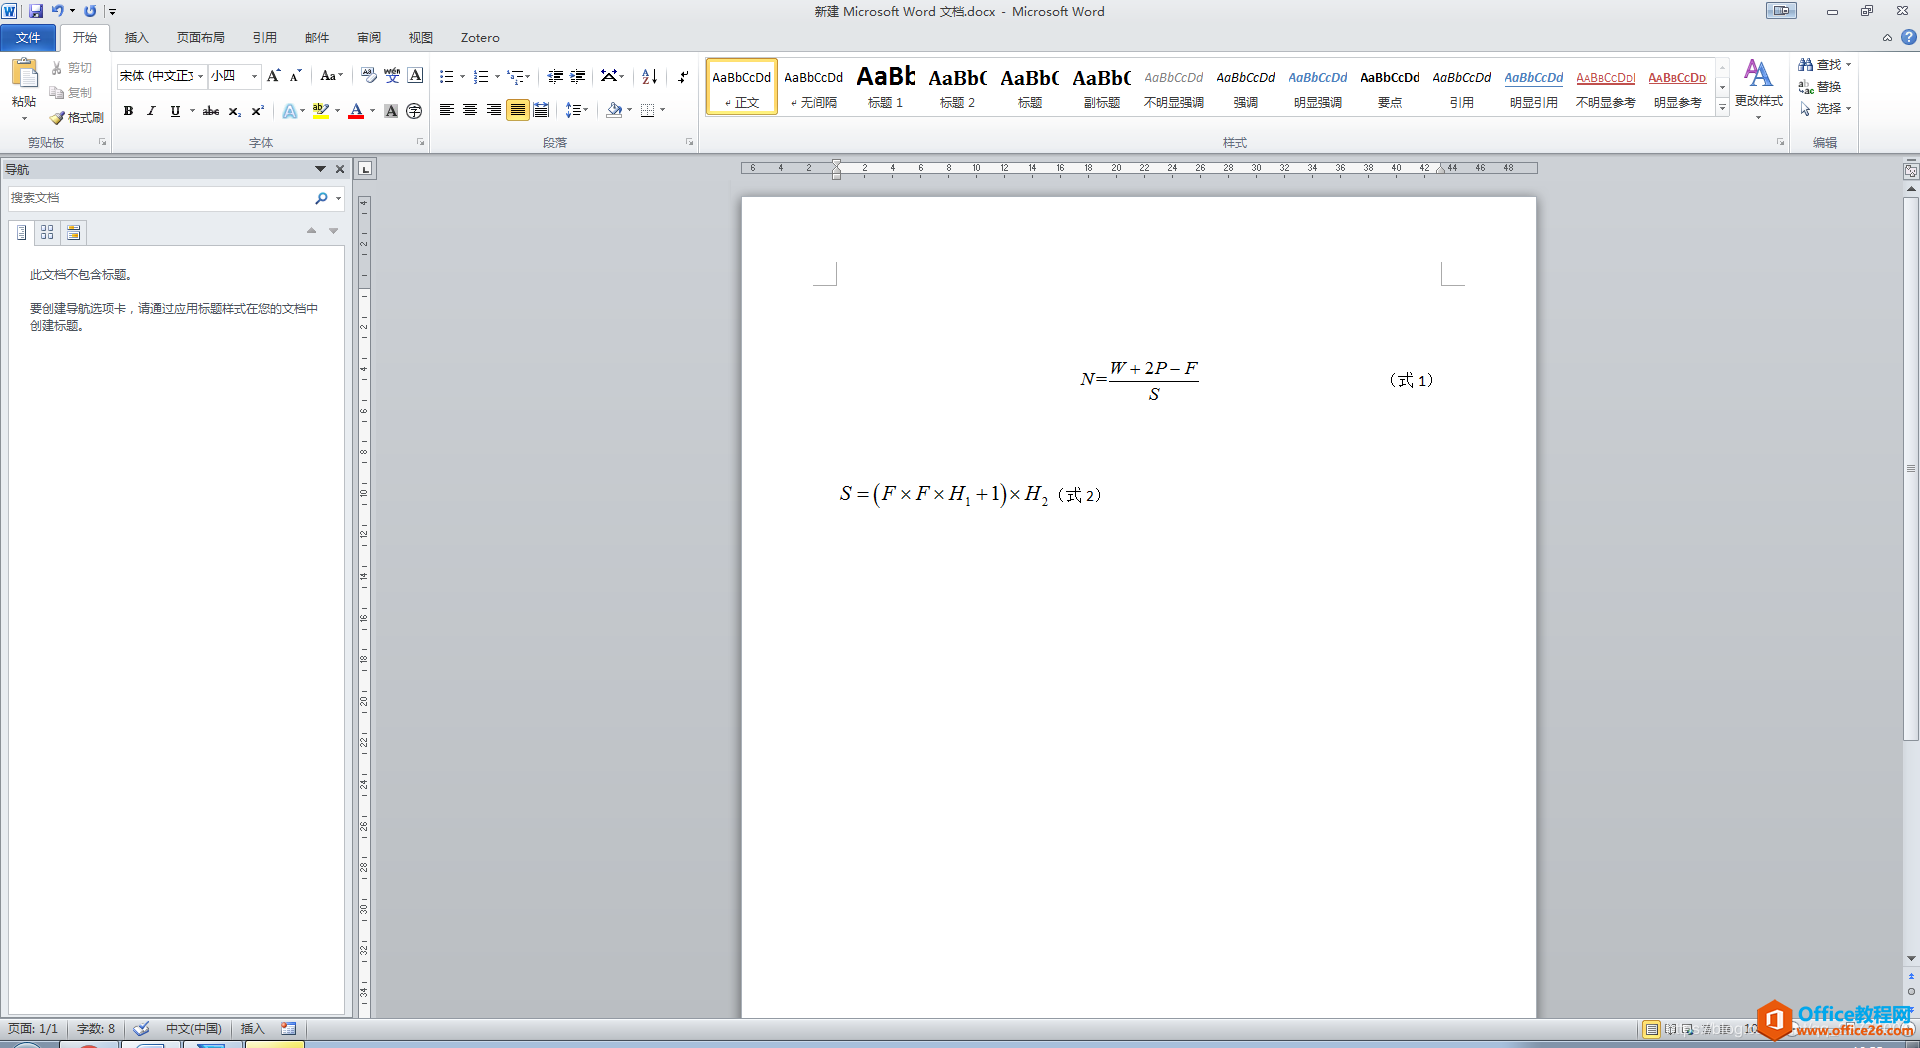Toggle bold formatting
1920x1048 pixels.
coord(128,111)
